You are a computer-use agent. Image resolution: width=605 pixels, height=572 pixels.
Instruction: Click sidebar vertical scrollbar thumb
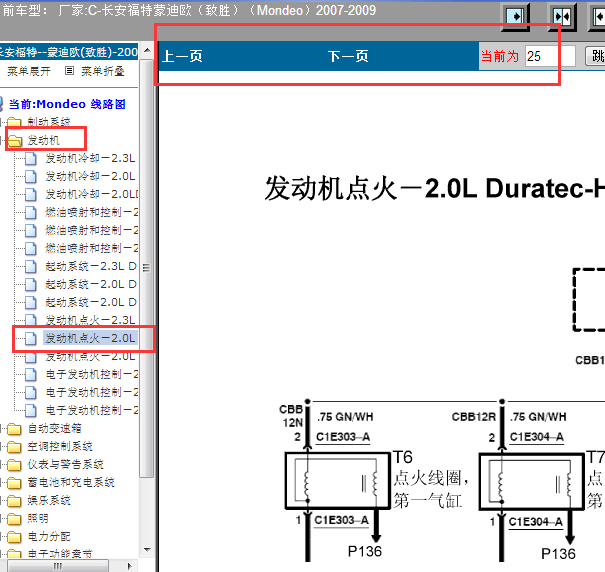pyautogui.click(x=147, y=267)
